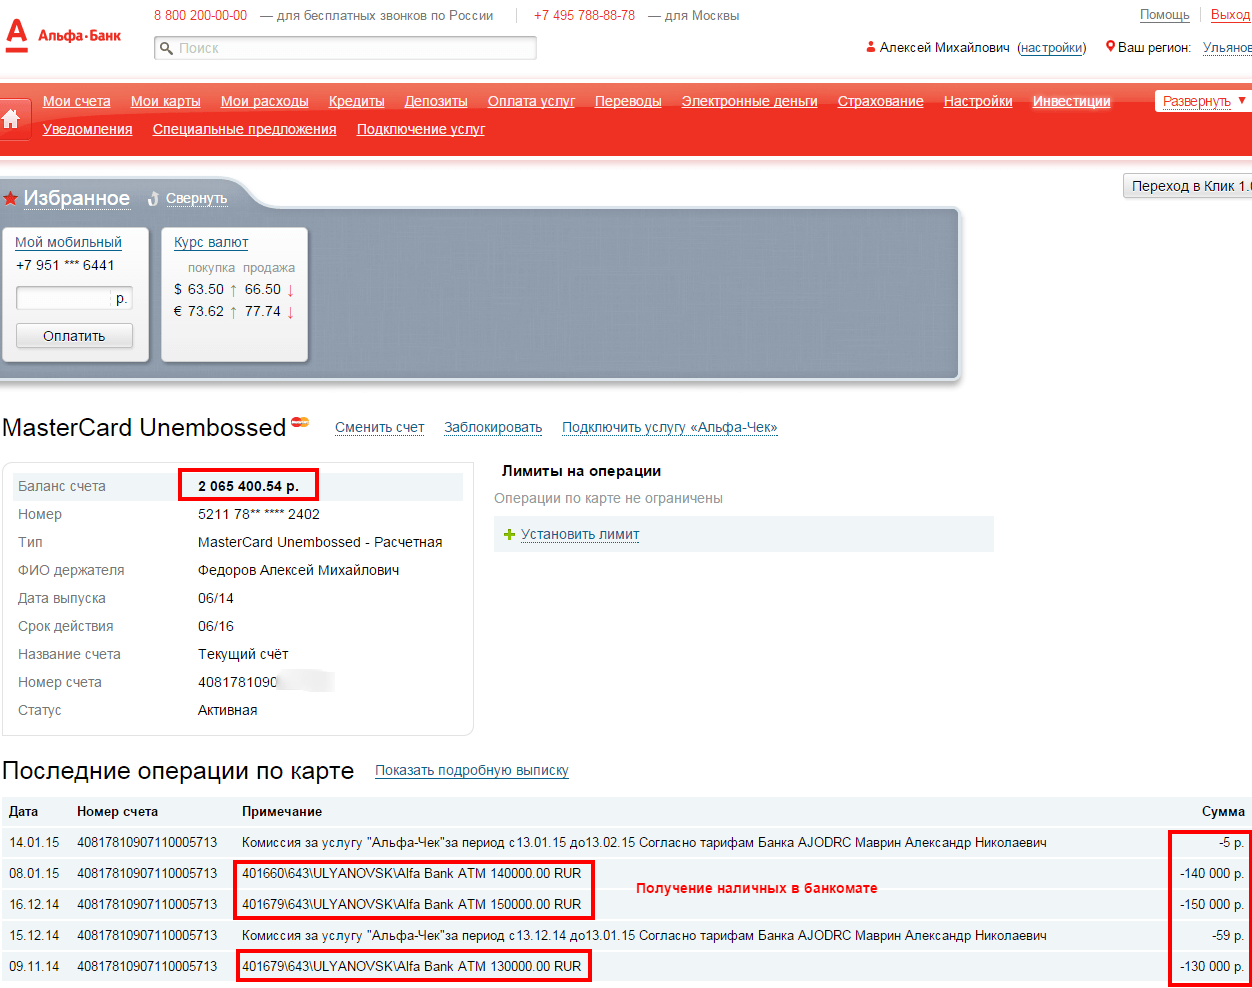Open Страхование menu item

coord(881,101)
